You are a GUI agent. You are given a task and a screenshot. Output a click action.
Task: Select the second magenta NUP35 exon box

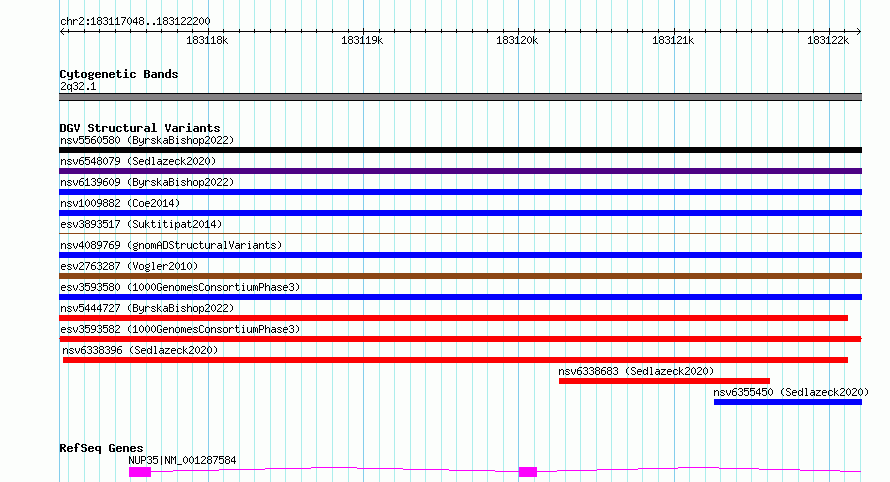[528, 472]
